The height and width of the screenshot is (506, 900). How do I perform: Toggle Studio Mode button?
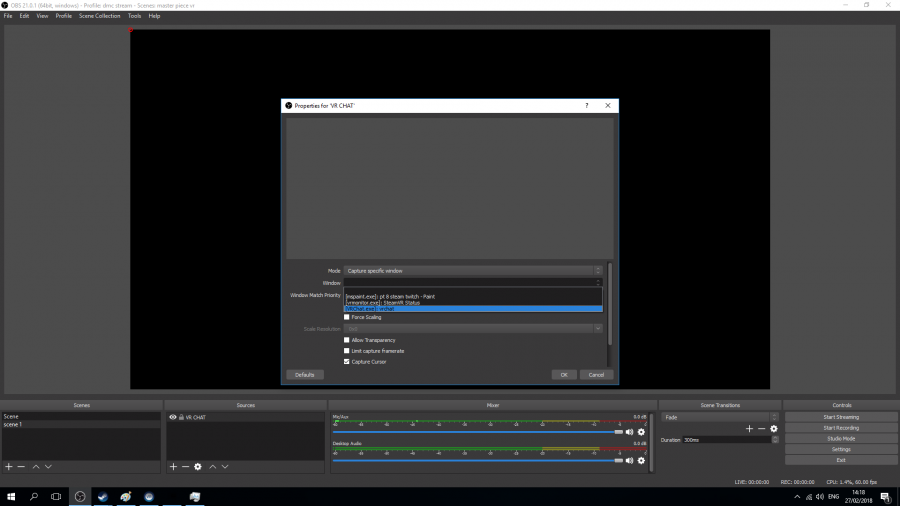click(x=841, y=438)
